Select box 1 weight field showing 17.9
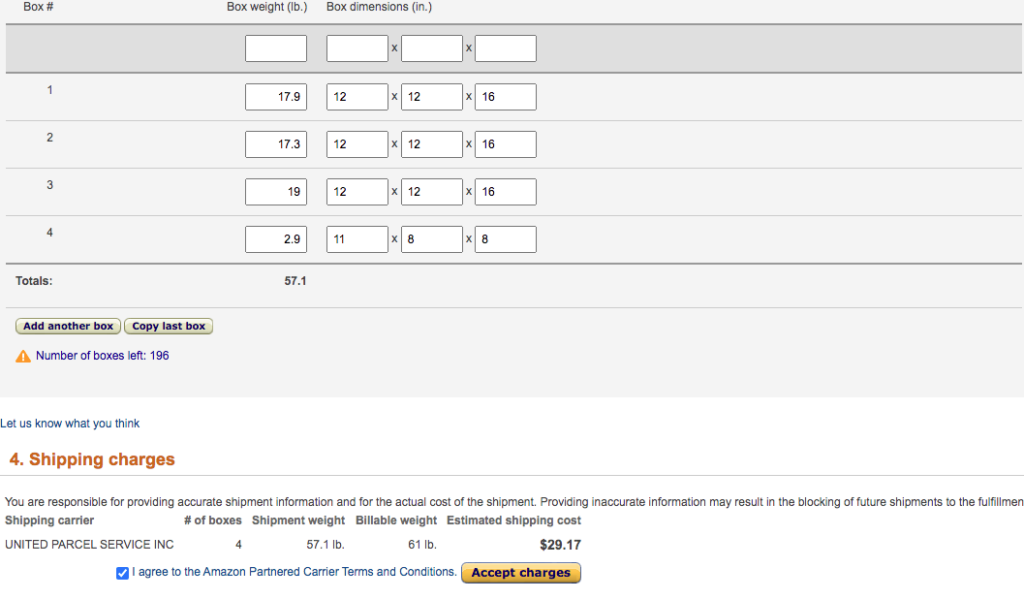 [x=276, y=97]
